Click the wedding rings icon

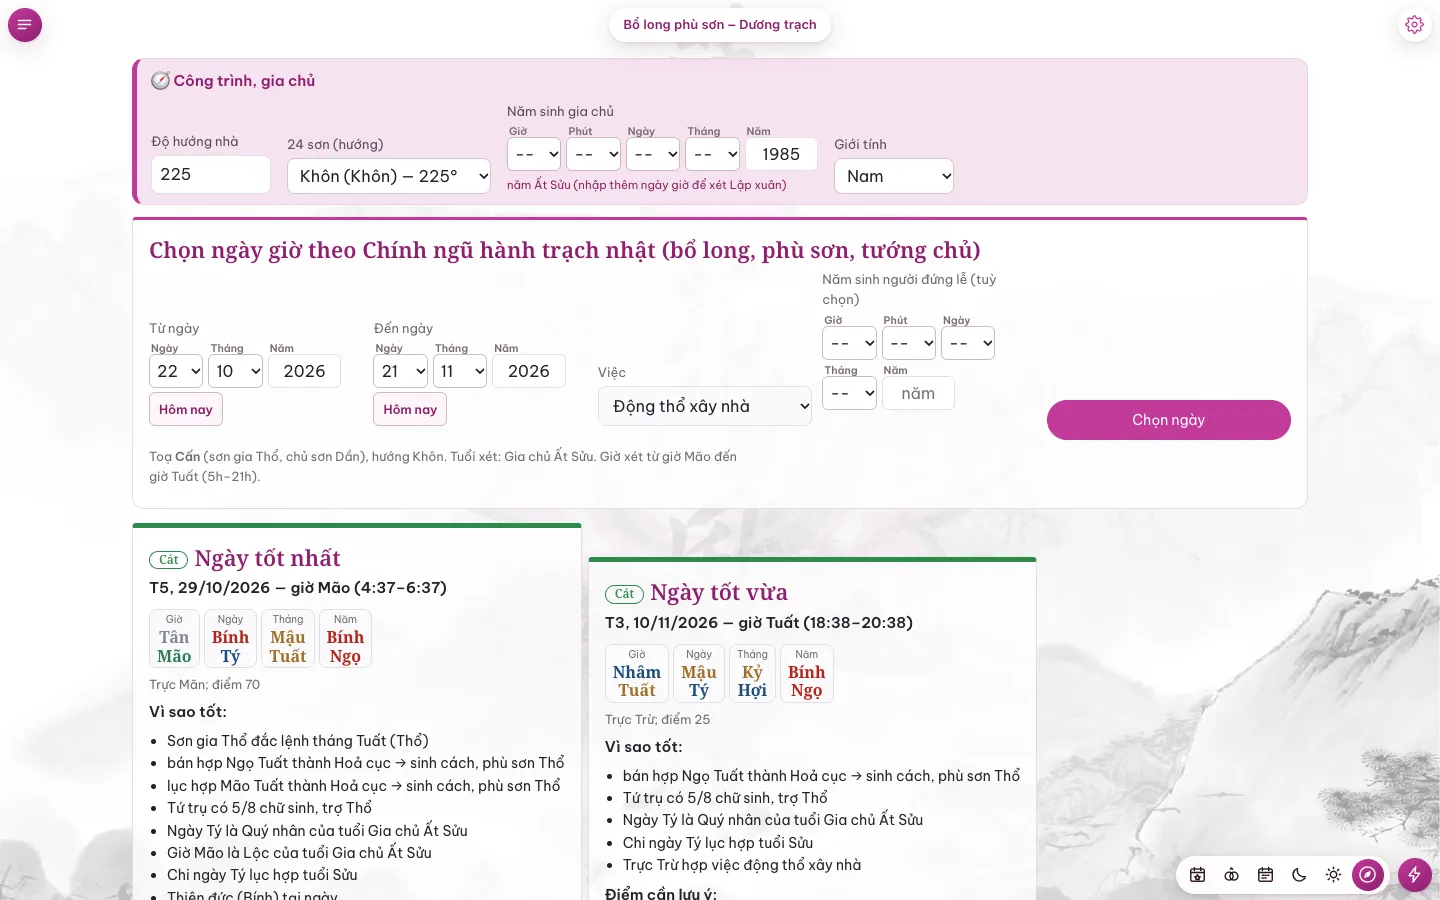[1231, 875]
